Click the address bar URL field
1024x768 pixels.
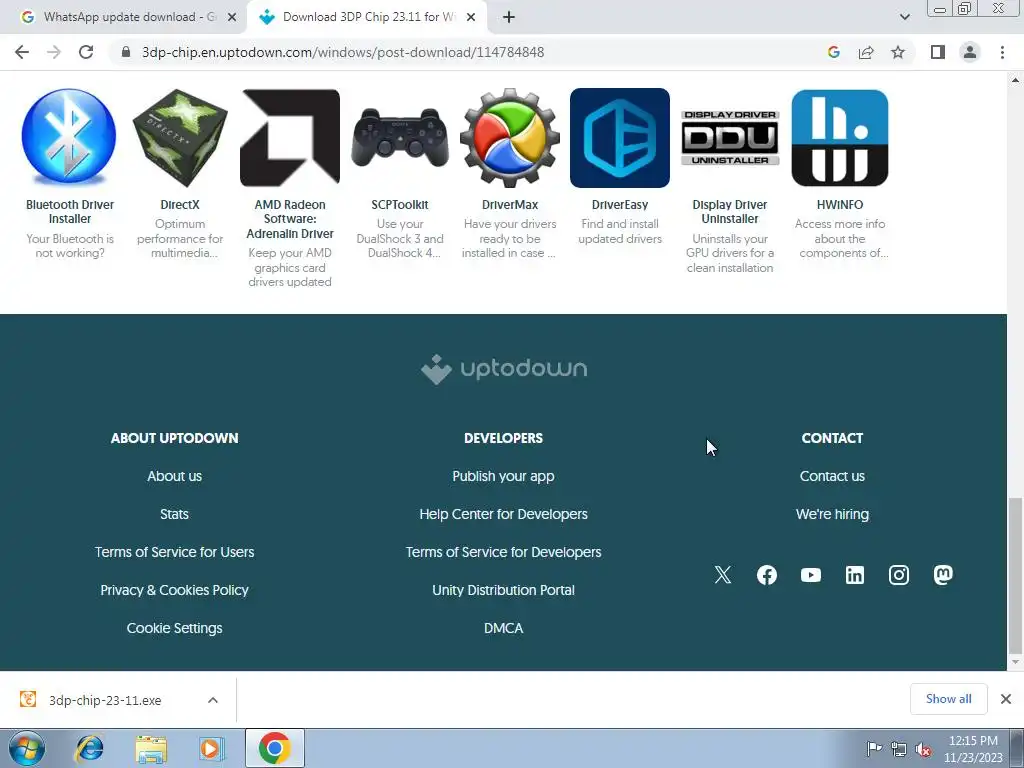click(342, 52)
